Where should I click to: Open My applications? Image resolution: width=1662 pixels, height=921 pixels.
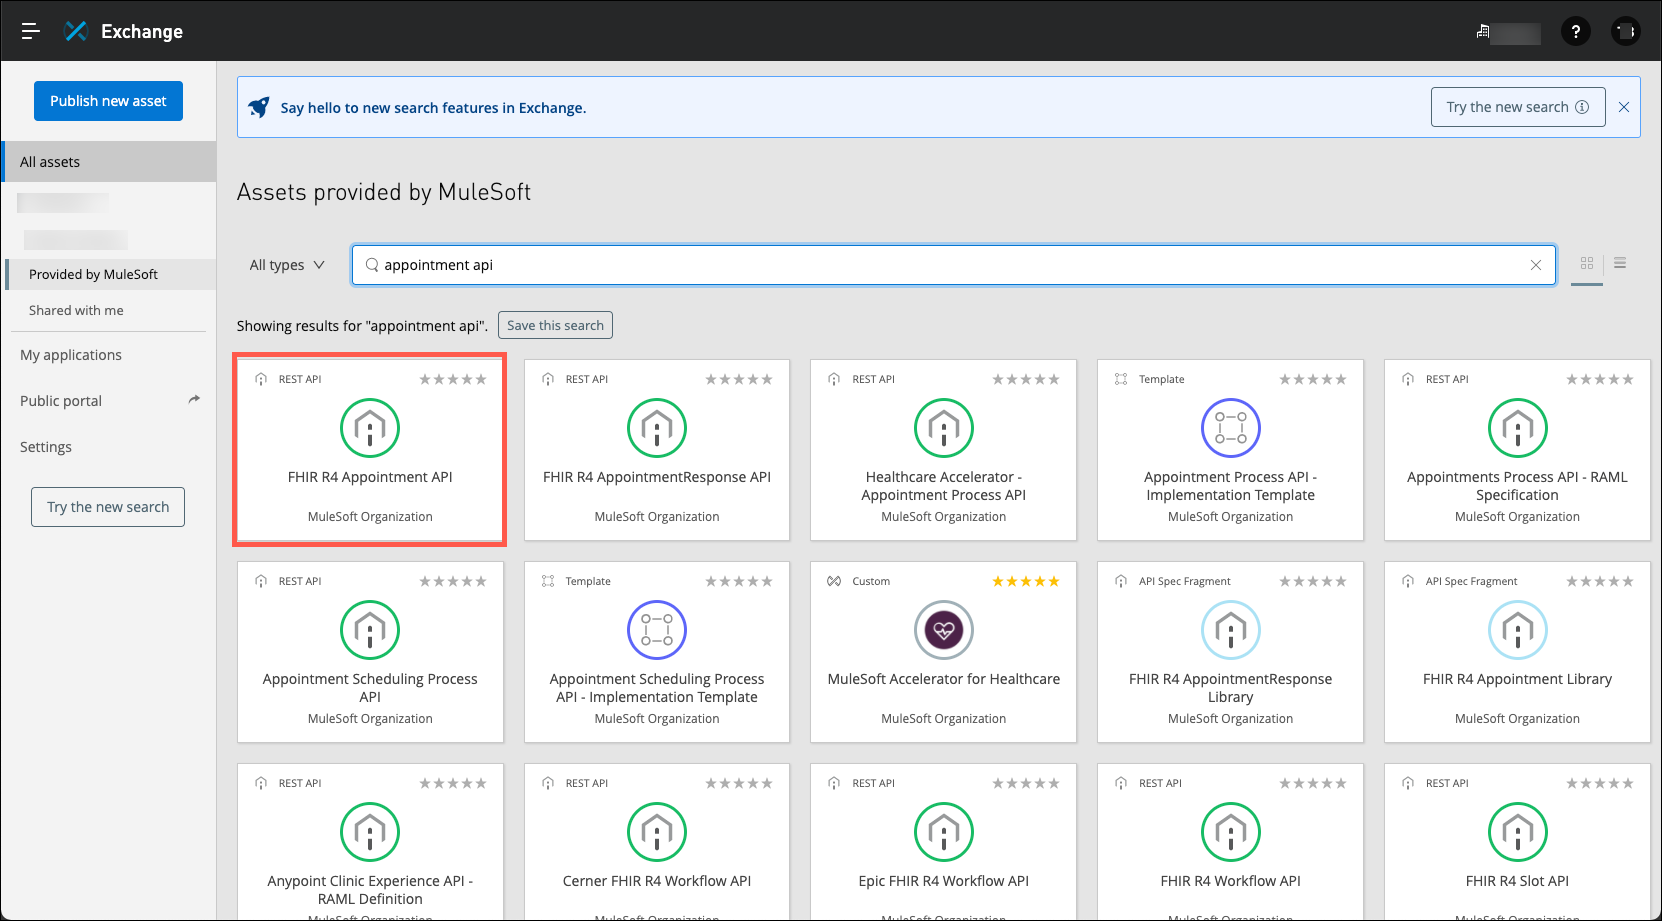[71, 355]
